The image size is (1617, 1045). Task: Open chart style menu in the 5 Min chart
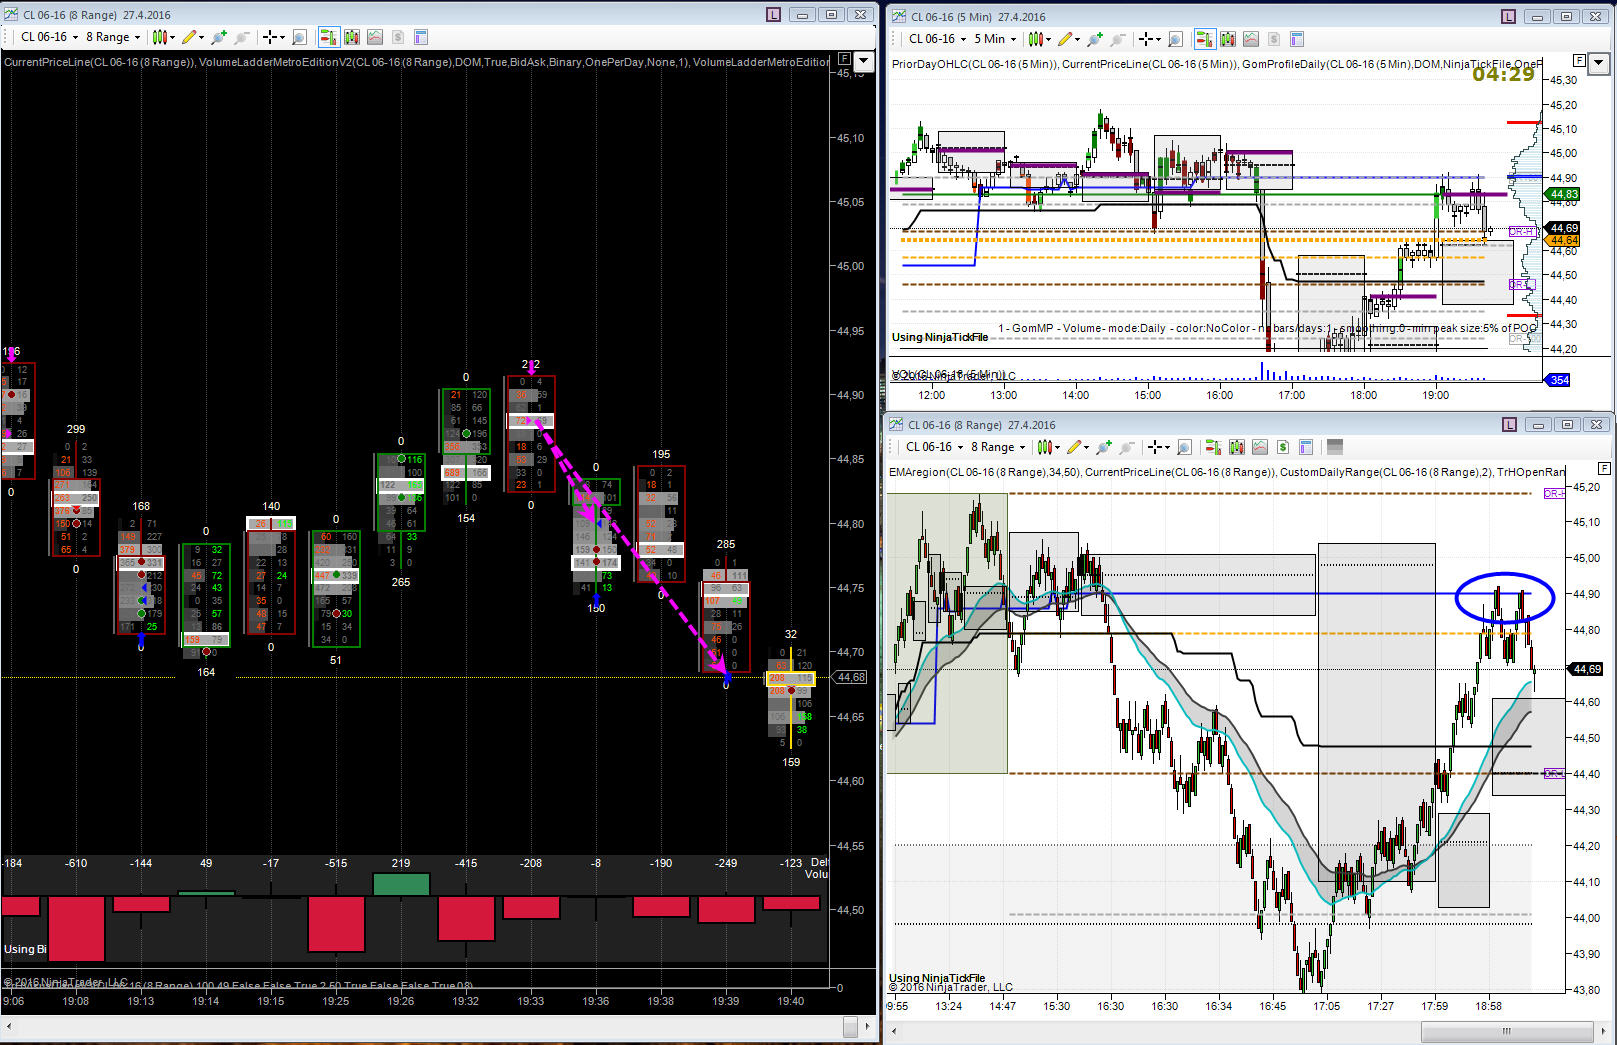(1041, 39)
